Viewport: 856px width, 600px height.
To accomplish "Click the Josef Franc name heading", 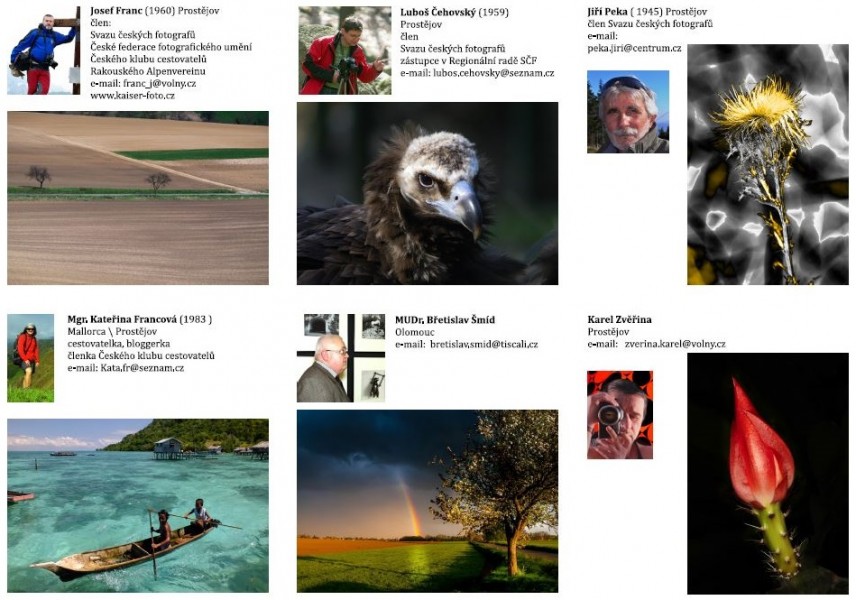I will (116, 10).
